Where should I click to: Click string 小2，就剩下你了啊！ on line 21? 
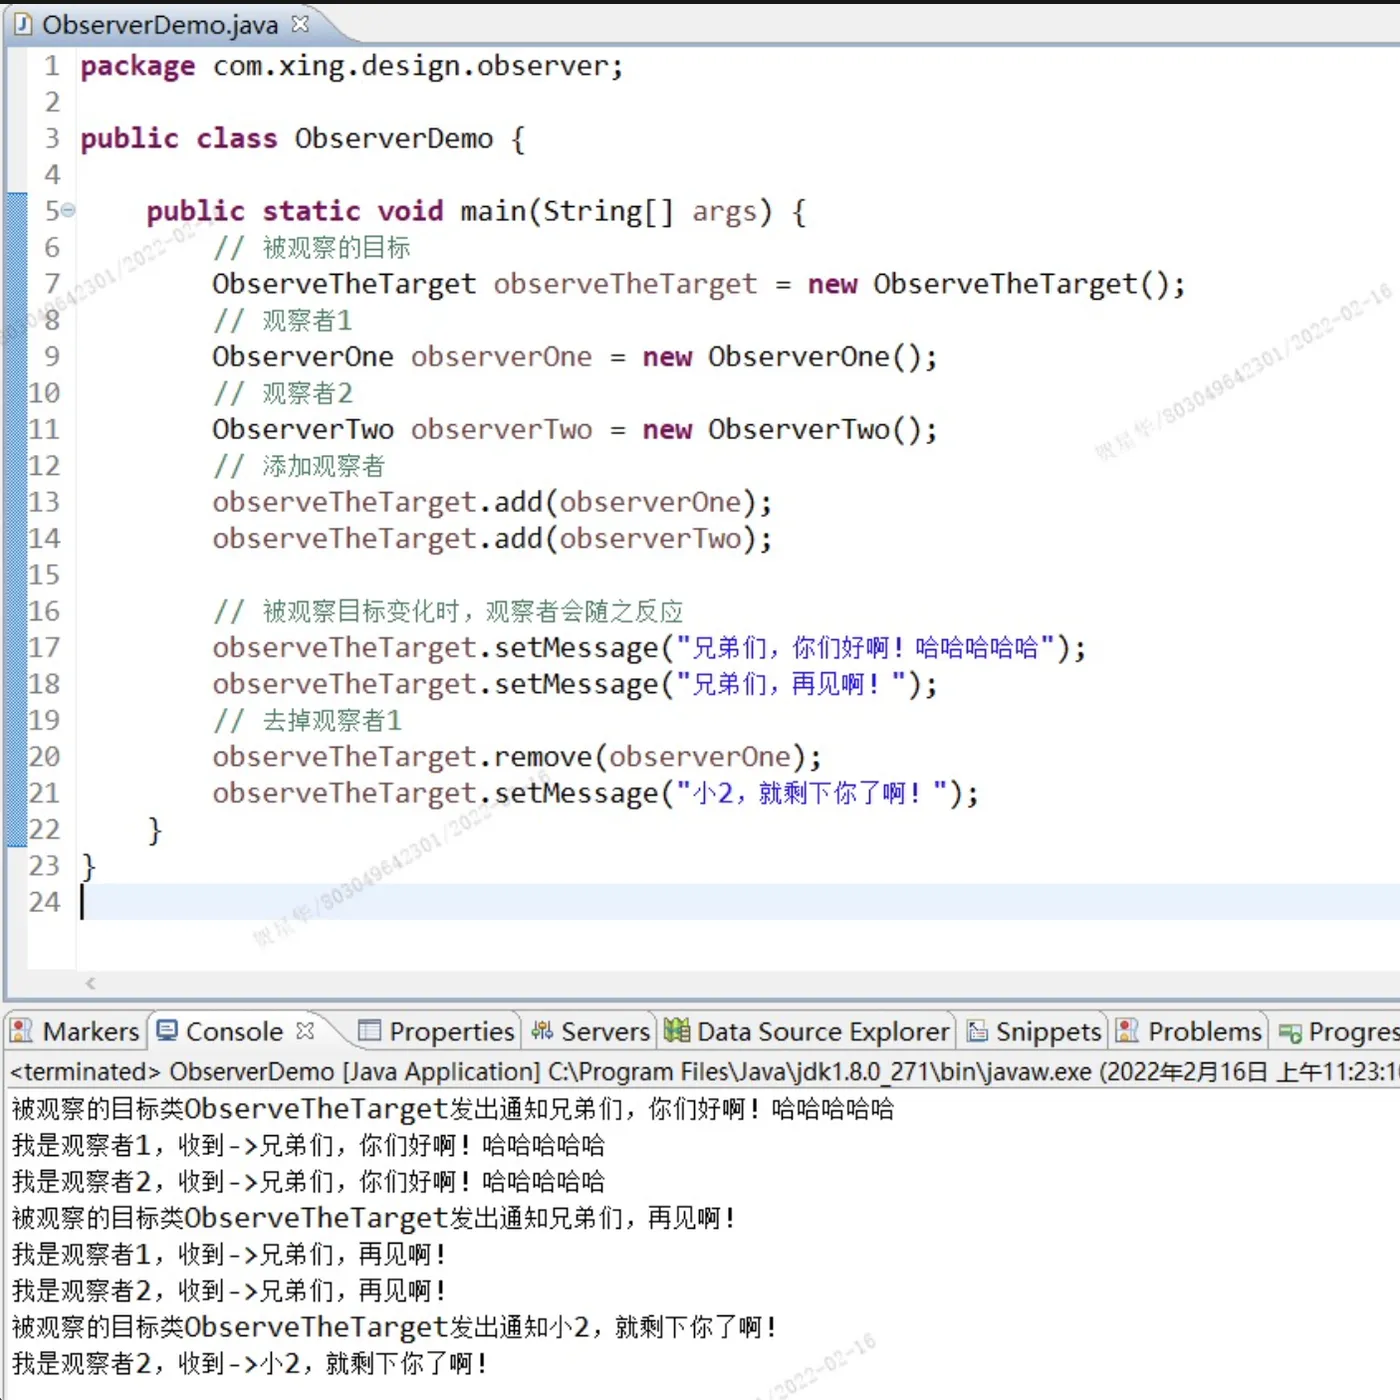click(x=812, y=793)
